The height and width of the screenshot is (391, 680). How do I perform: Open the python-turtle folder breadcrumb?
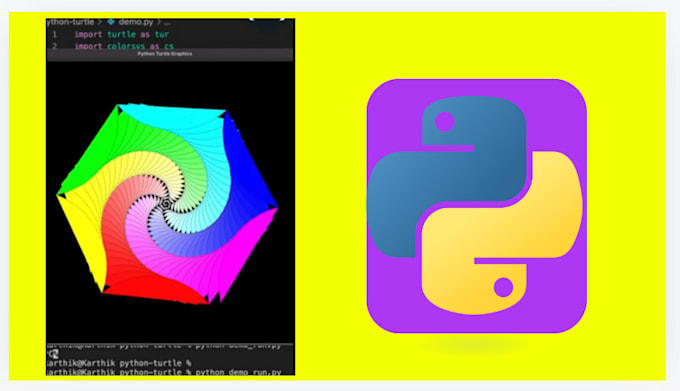tap(70, 22)
